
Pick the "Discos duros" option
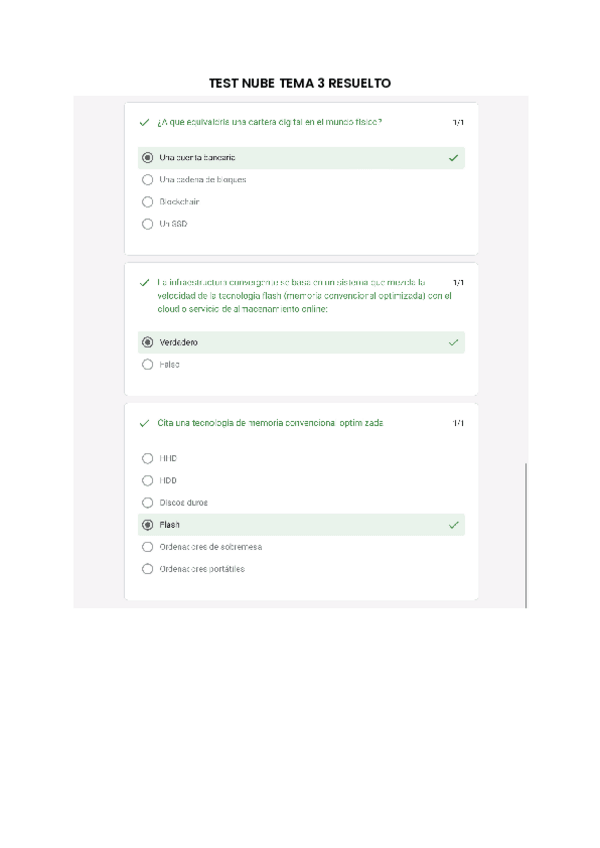pyautogui.click(x=148, y=503)
